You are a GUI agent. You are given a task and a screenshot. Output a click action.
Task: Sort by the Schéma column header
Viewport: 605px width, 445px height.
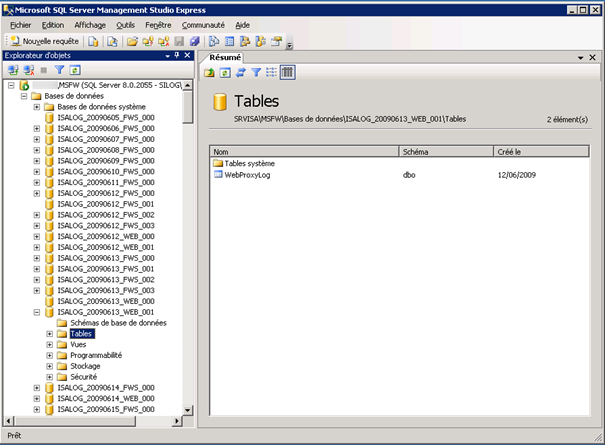pyautogui.click(x=446, y=152)
